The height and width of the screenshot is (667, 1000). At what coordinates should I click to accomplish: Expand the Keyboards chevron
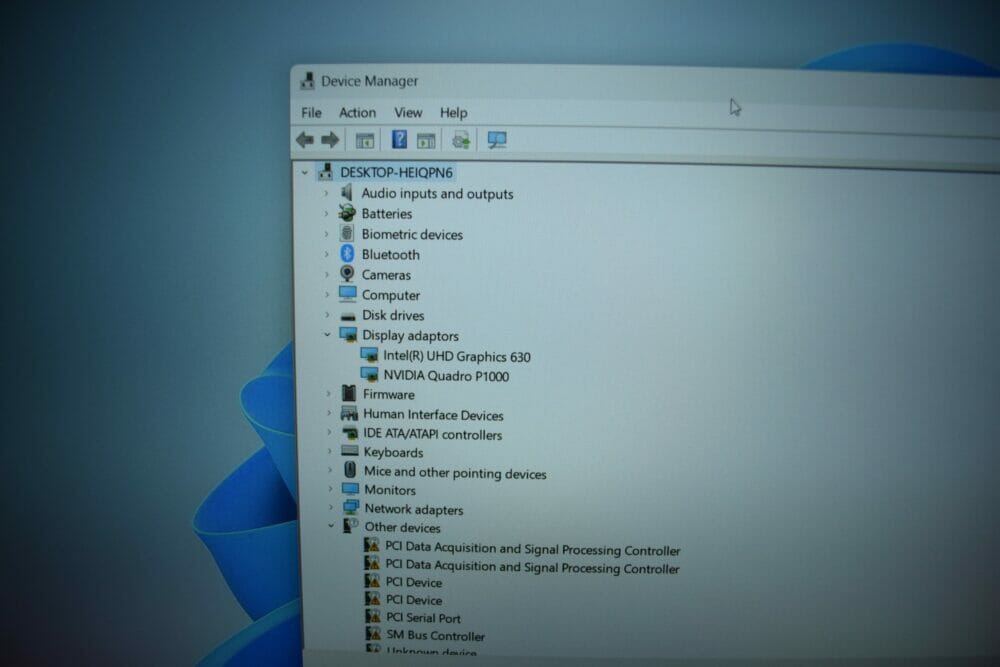(x=329, y=451)
